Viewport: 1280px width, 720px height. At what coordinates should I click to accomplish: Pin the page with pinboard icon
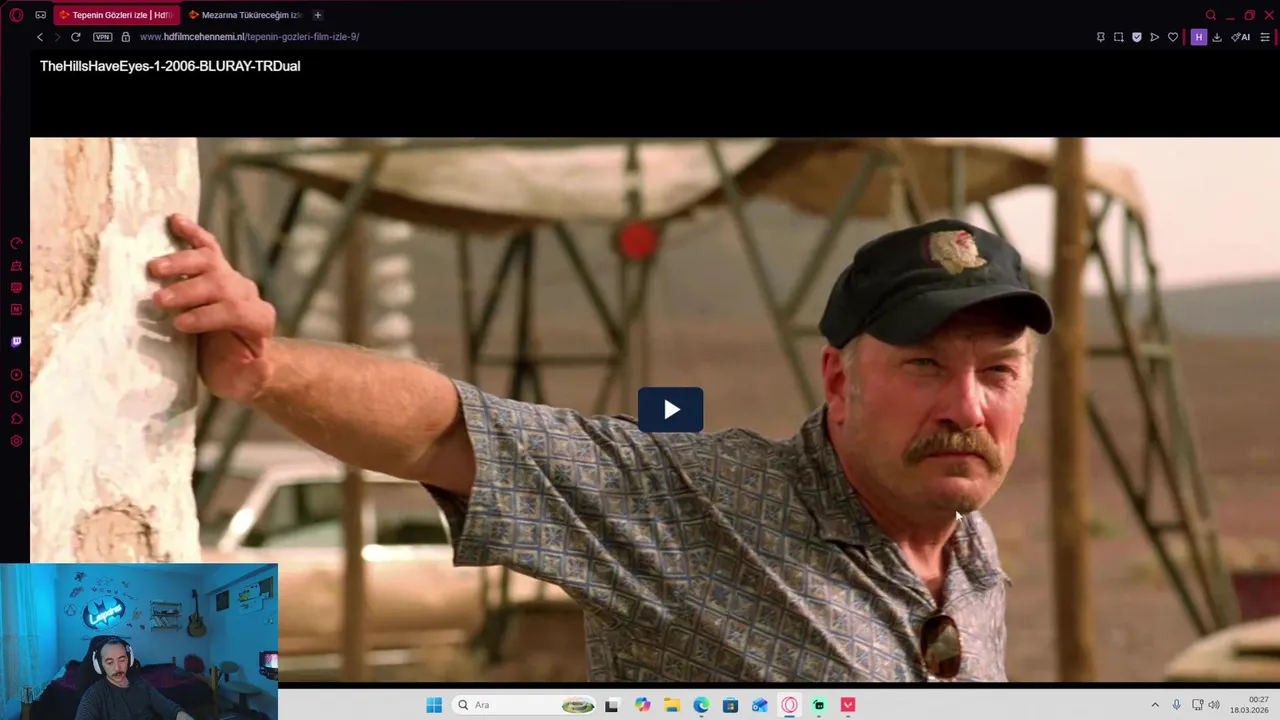click(x=1101, y=37)
